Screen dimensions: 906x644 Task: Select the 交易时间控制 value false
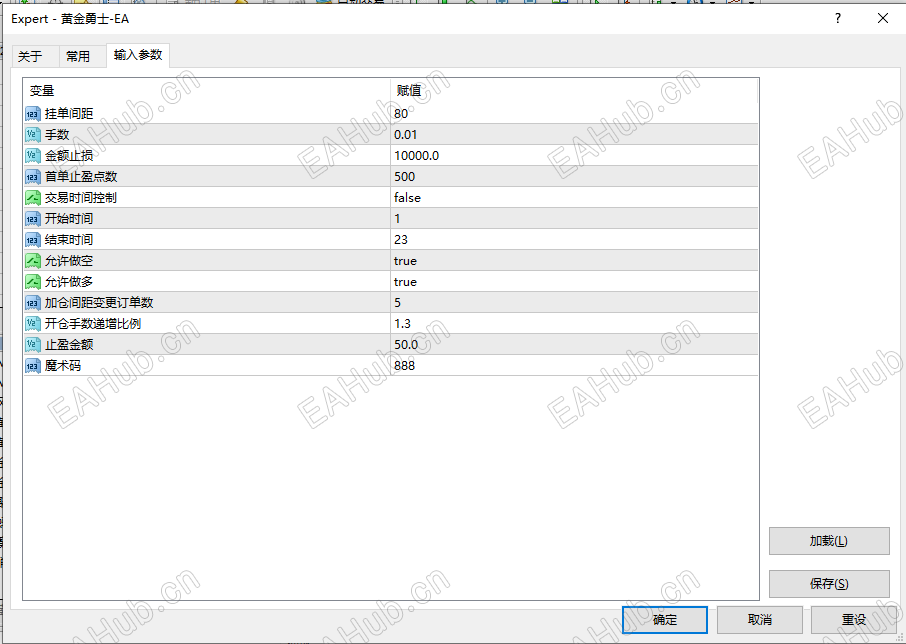click(407, 198)
